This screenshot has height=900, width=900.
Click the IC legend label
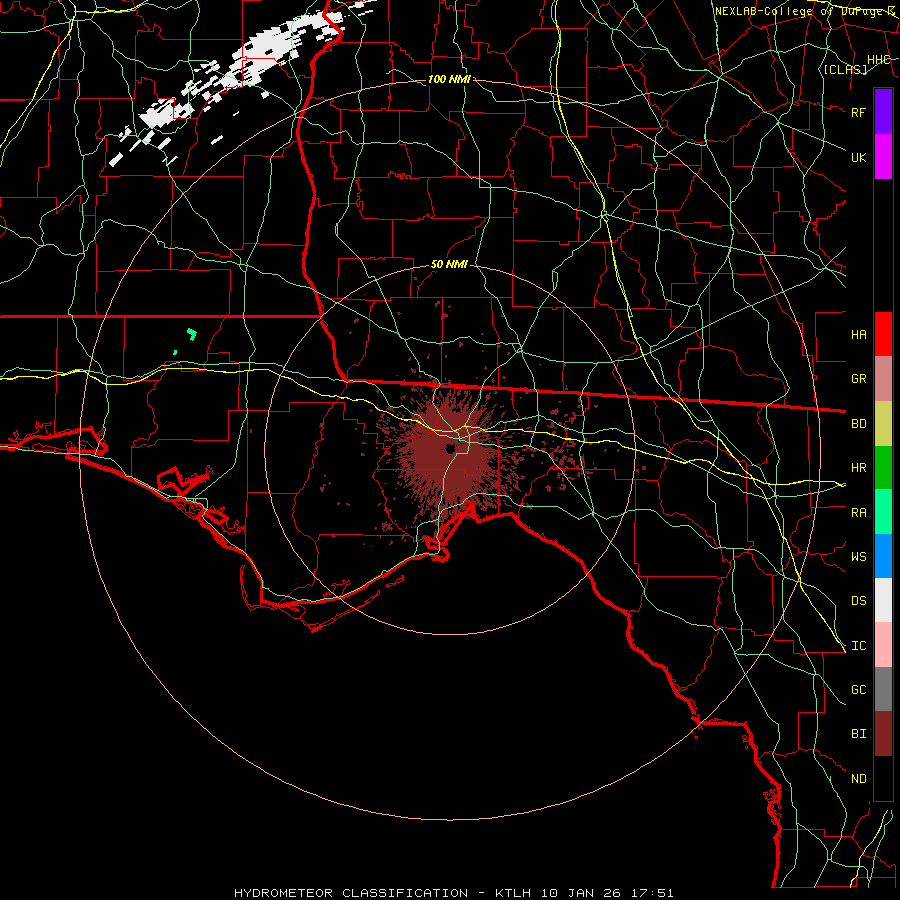(858, 646)
